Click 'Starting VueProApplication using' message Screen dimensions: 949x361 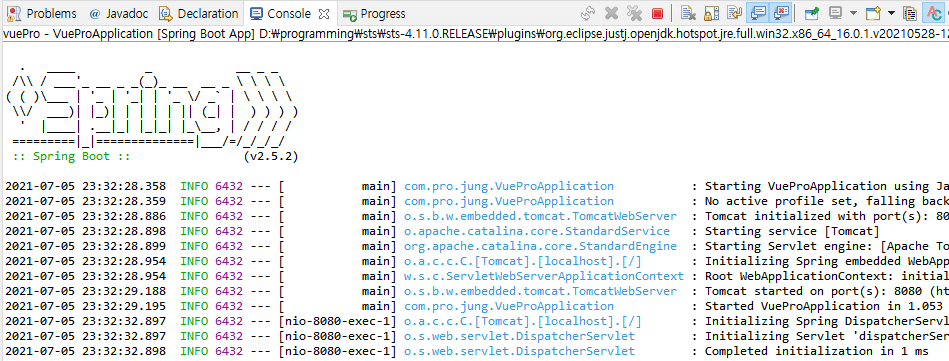tap(827, 186)
